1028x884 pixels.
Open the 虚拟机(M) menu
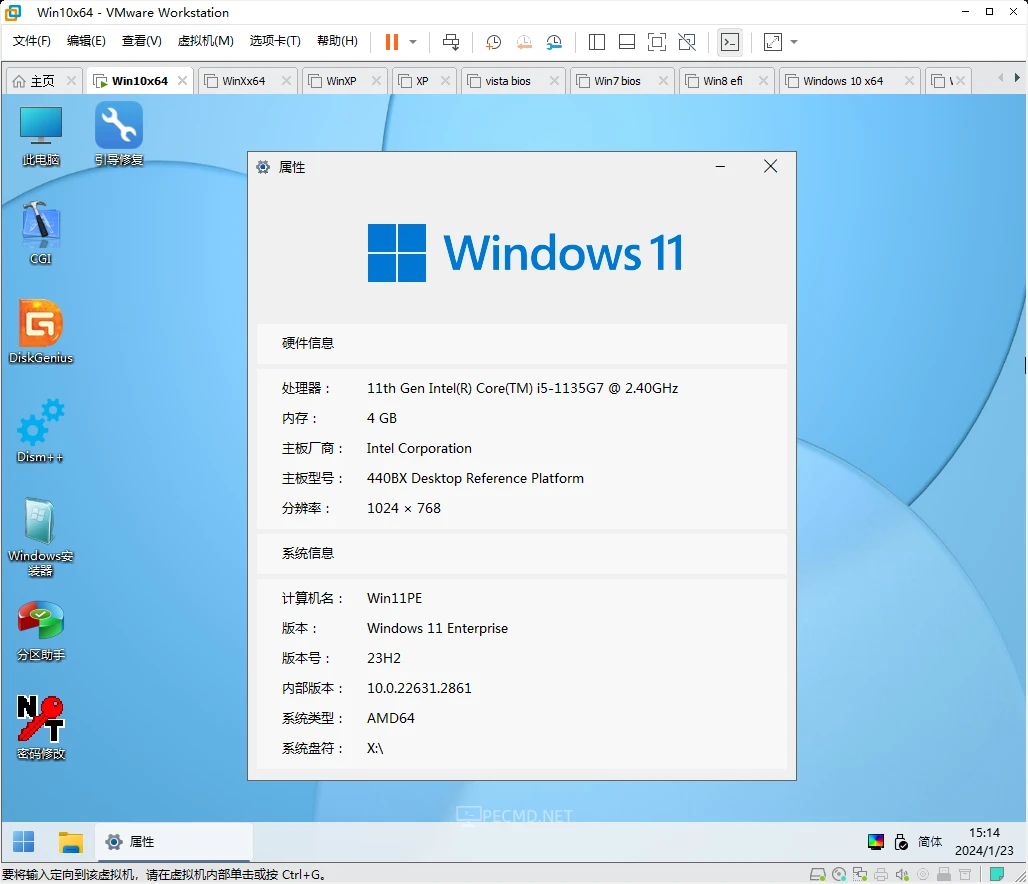tap(205, 41)
